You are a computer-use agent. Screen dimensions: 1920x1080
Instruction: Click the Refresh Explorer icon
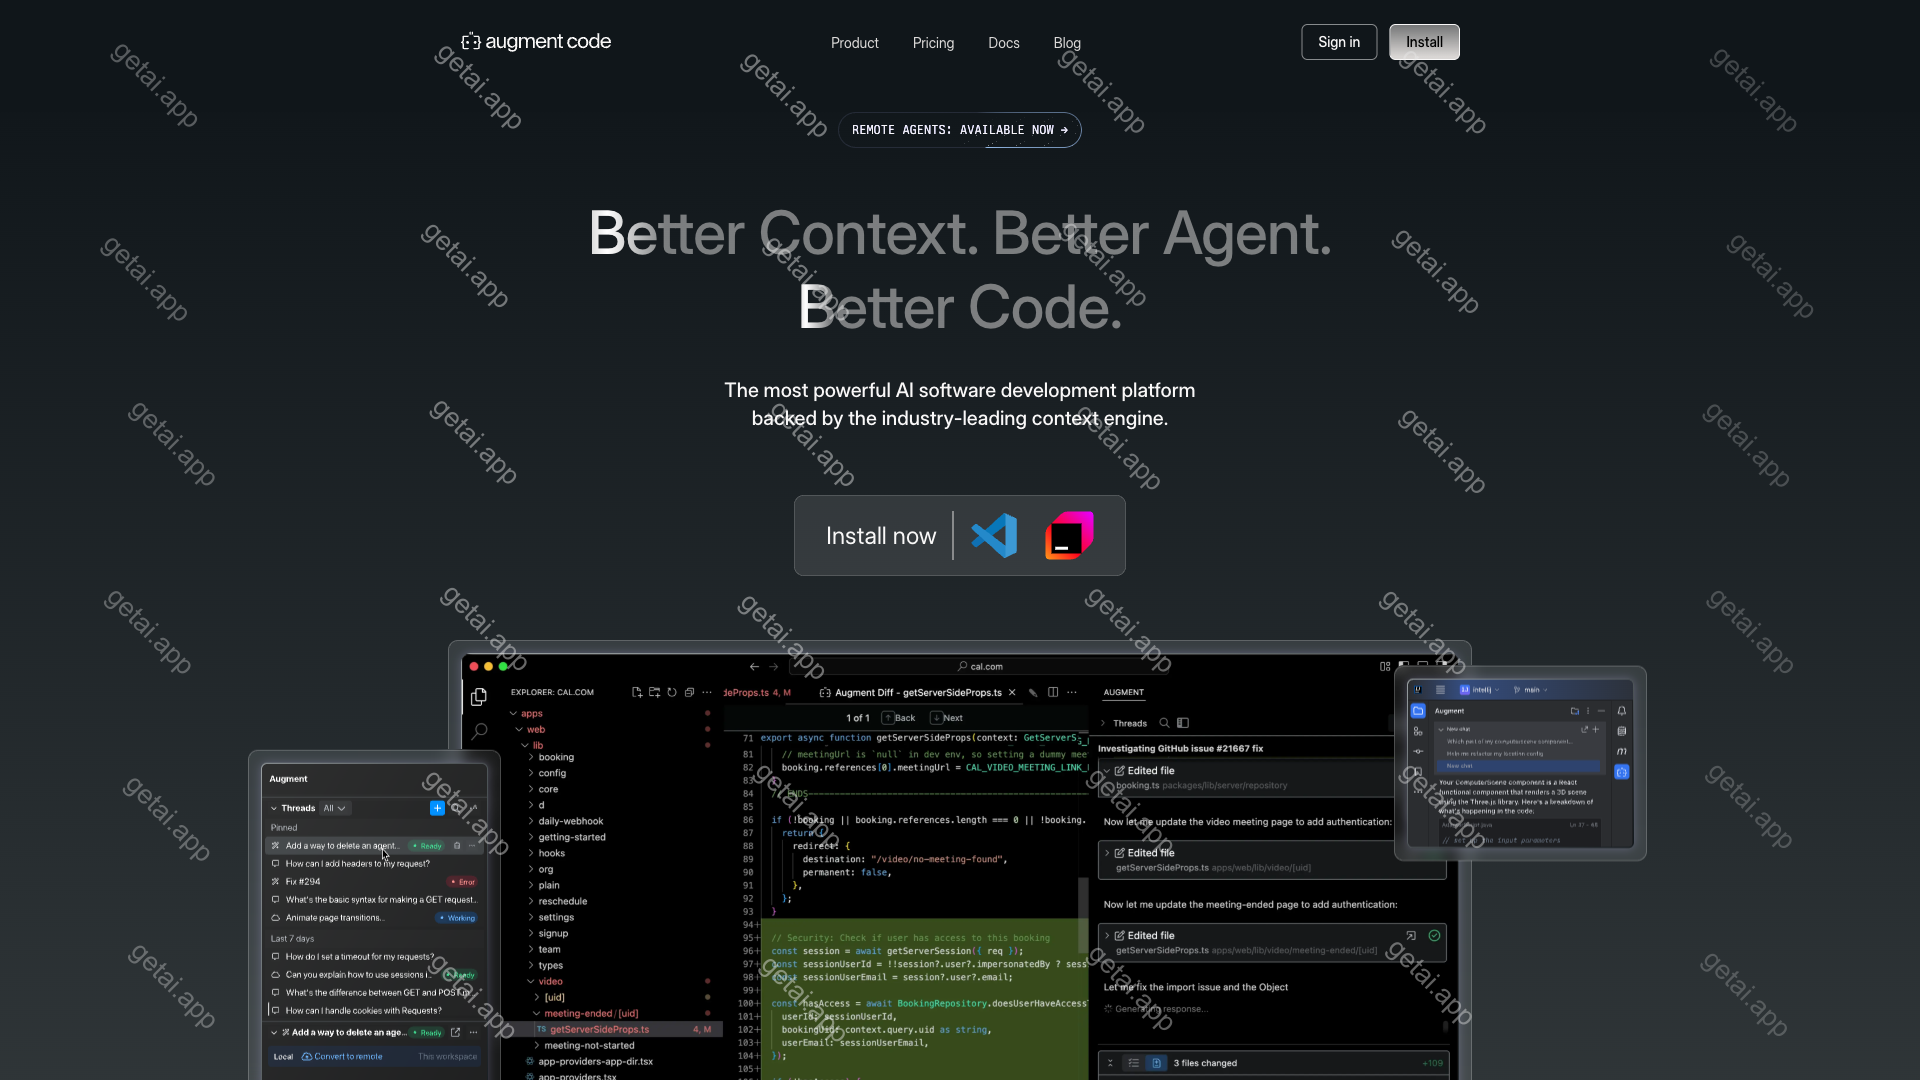point(672,692)
